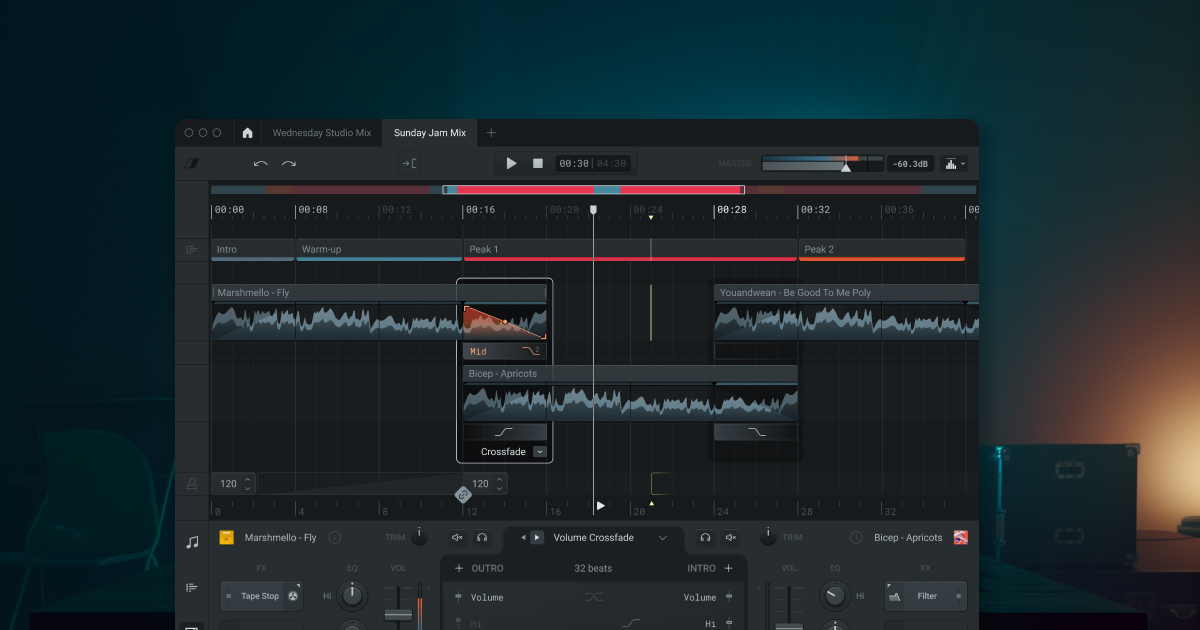Click the music note icon in the left sidebar
The image size is (1200, 630).
pos(192,543)
